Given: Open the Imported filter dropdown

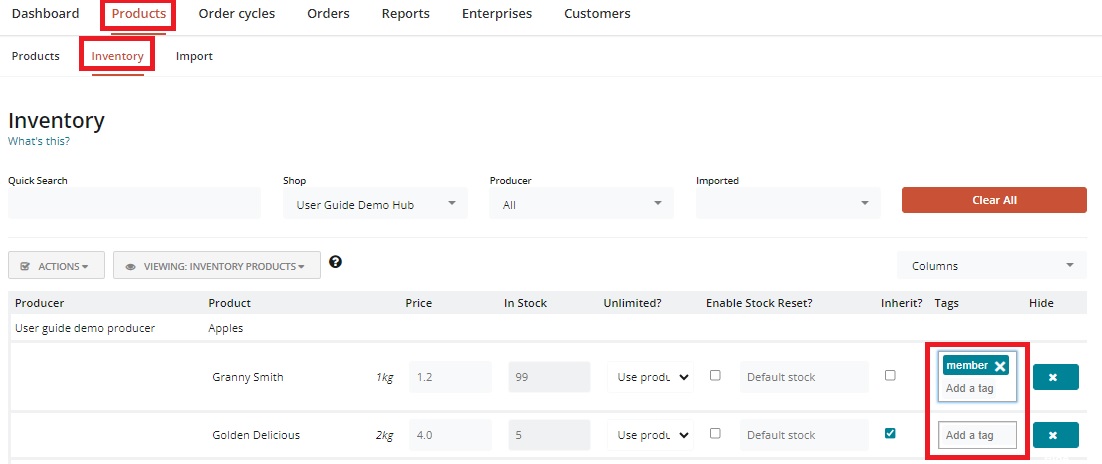Looking at the screenshot, I should (x=788, y=204).
